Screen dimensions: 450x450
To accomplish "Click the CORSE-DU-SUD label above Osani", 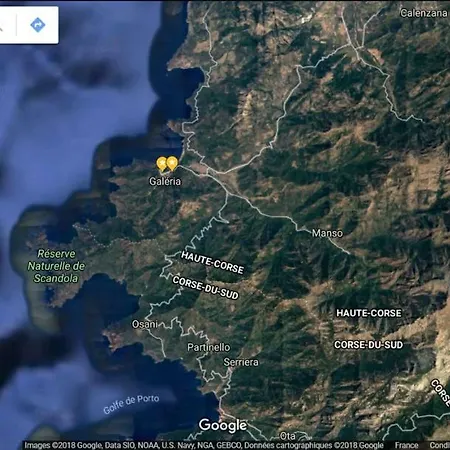I will 205,288.
